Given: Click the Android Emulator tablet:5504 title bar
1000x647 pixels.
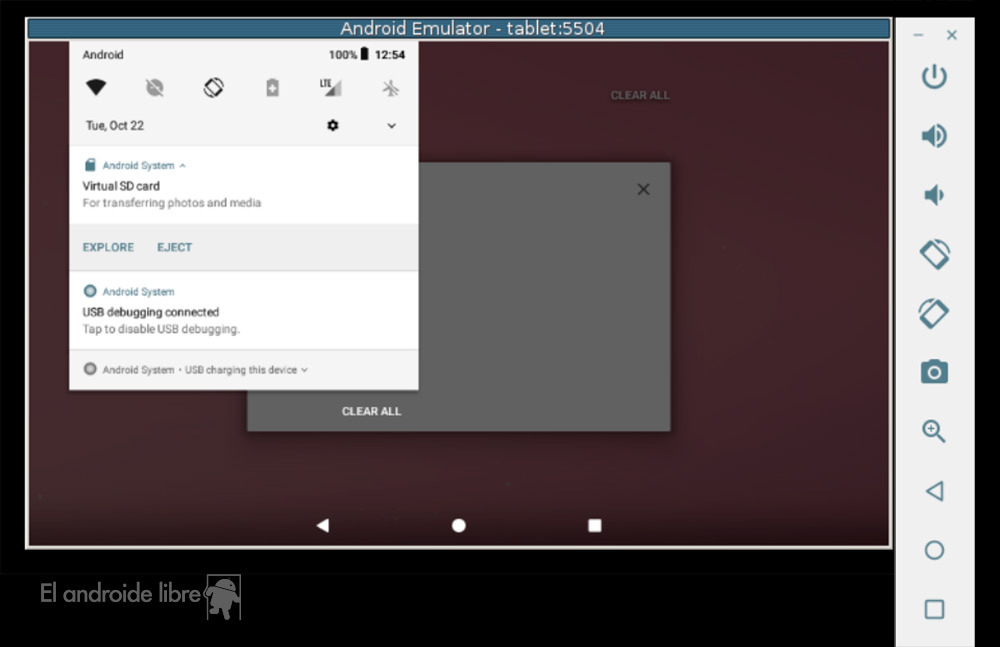Looking at the screenshot, I should 459,29.
